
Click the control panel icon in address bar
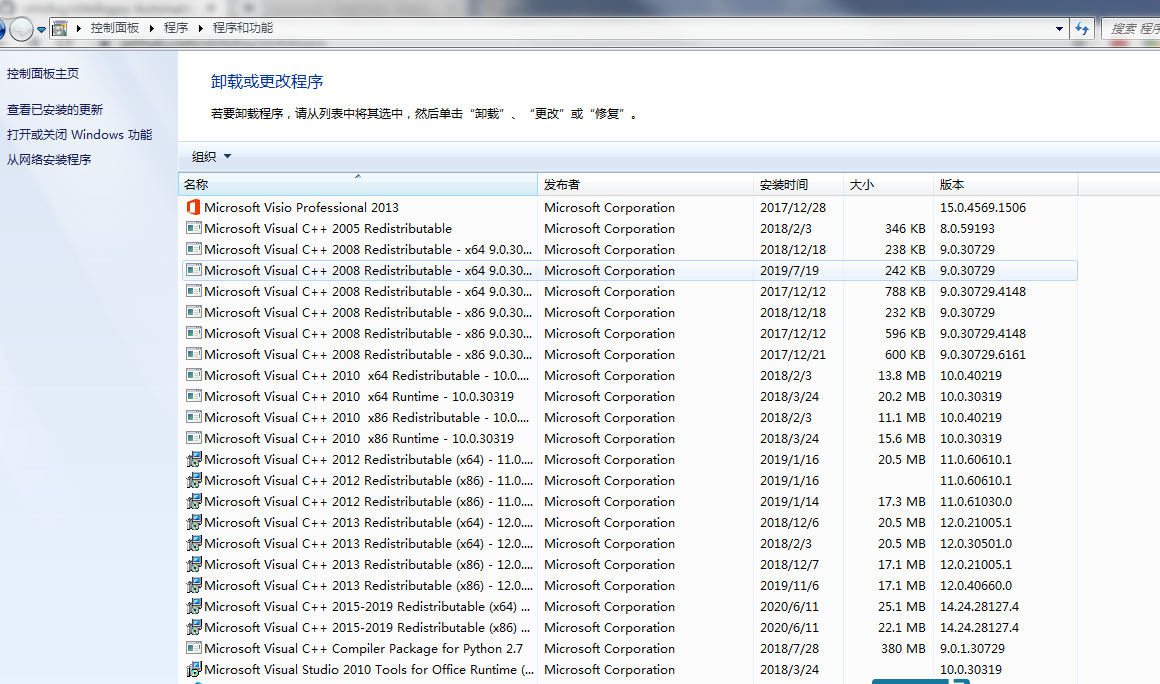coord(60,28)
